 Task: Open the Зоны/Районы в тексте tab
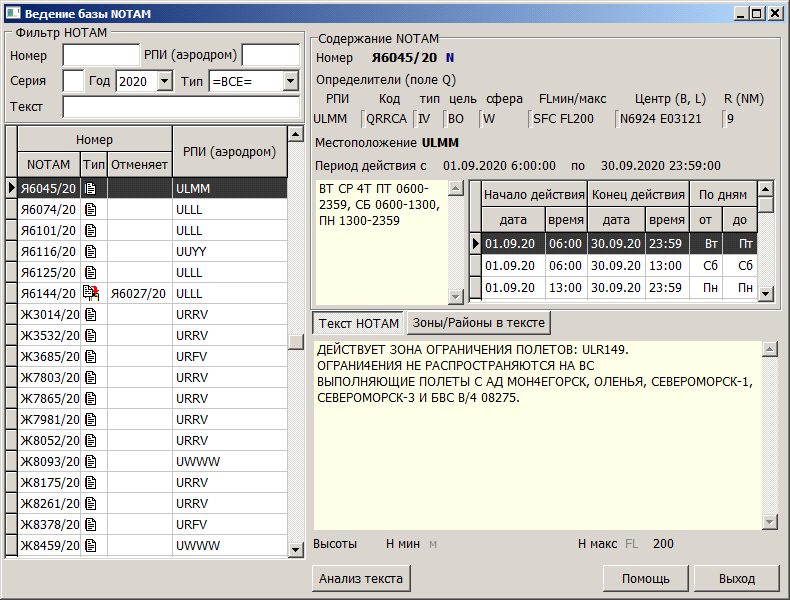tap(478, 323)
